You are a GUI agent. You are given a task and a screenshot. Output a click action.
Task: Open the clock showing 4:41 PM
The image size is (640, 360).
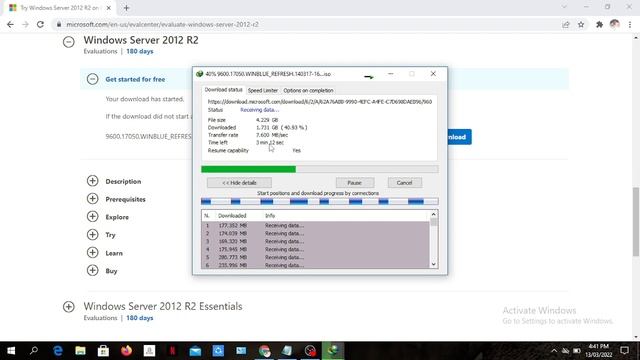point(599,351)
